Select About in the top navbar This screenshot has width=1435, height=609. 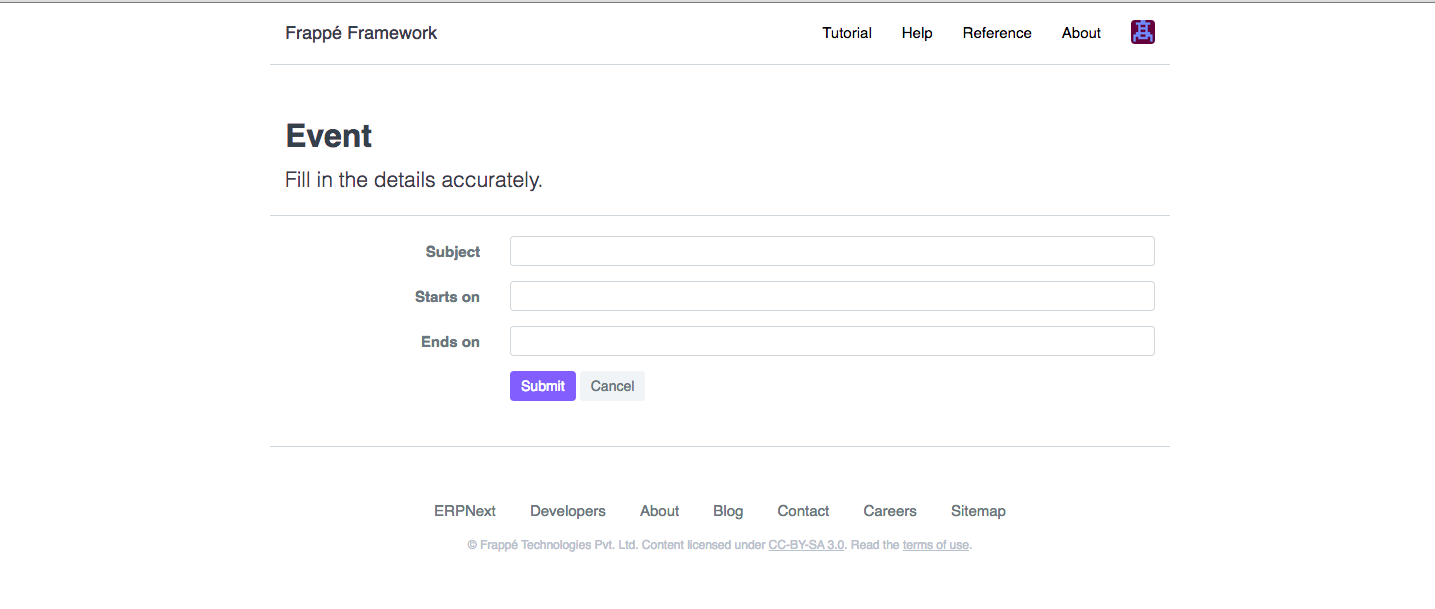pyautogui.click(x=1081, y=33)
